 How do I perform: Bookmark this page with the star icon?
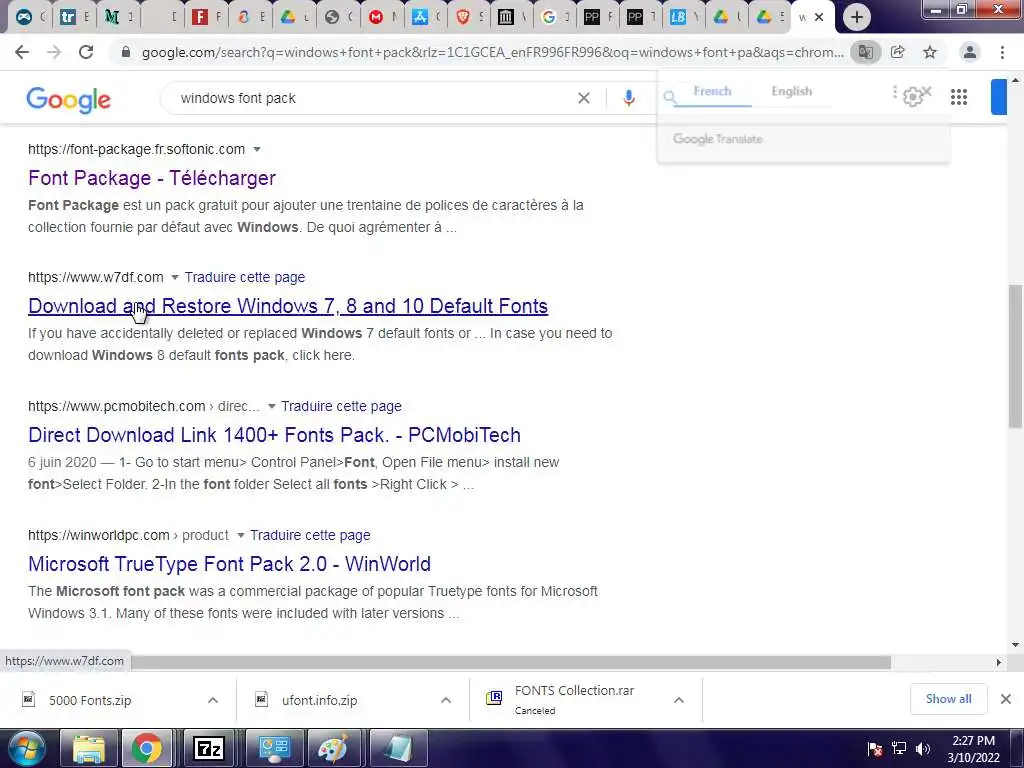tap(930, 52)
